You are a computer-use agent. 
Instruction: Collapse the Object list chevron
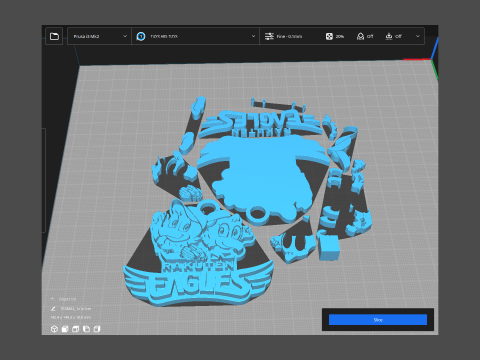[x=52, y=299]
